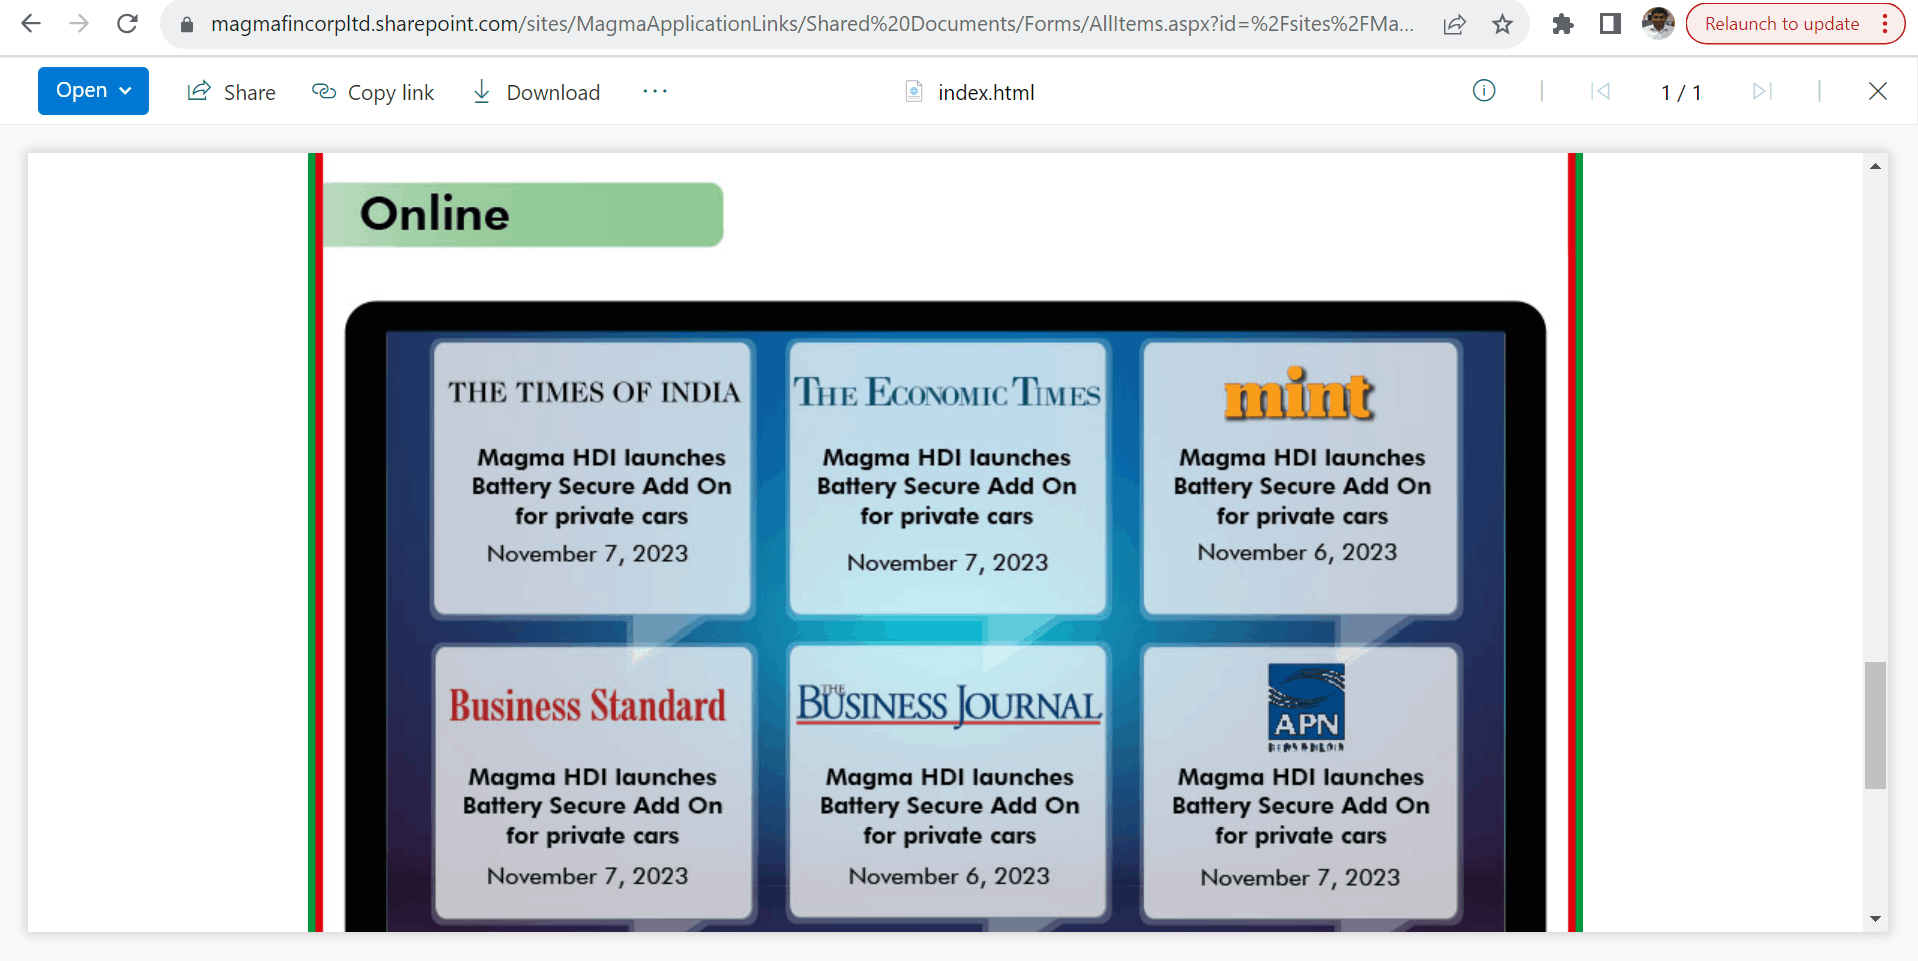Click the vertical scrollbar thumb

(x=1875, y=725)
